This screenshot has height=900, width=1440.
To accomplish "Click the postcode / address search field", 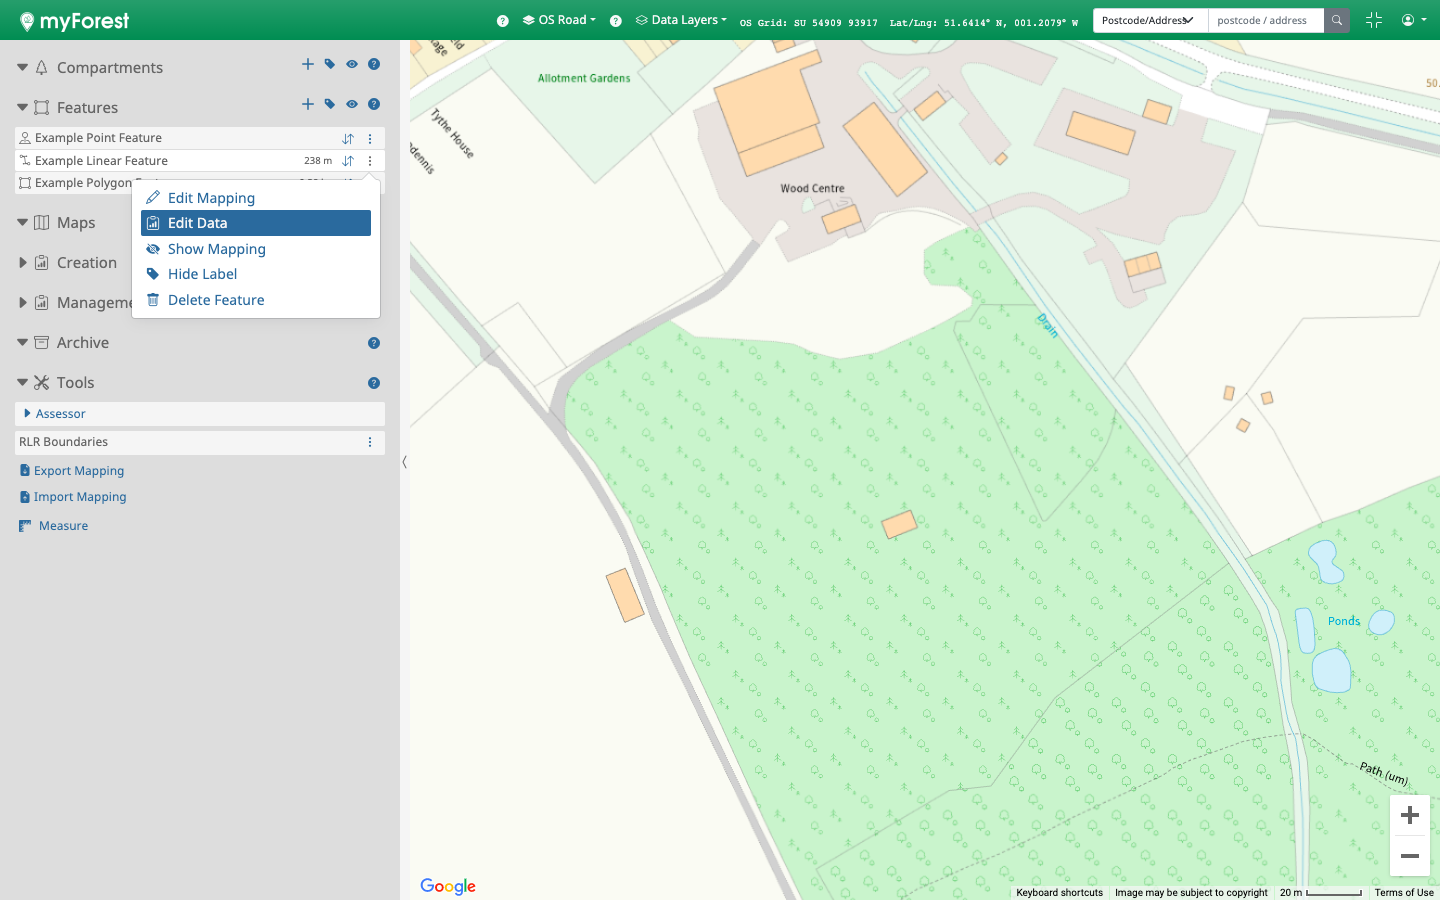I will click(x=1265, y=20).
